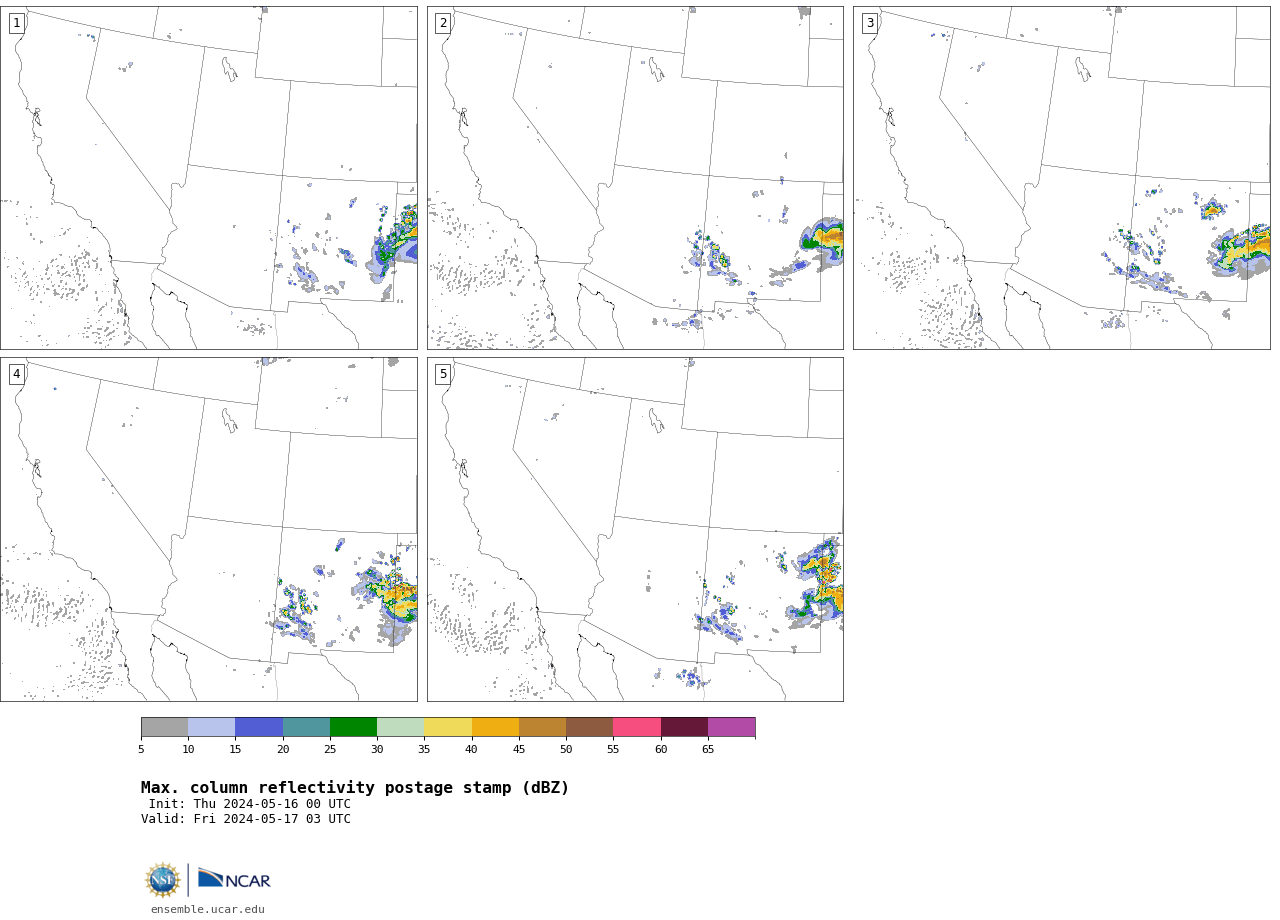Click the ensemble.ucar.edu text
The width and height of the screenshot is (1280, 920).
point(208,909)
